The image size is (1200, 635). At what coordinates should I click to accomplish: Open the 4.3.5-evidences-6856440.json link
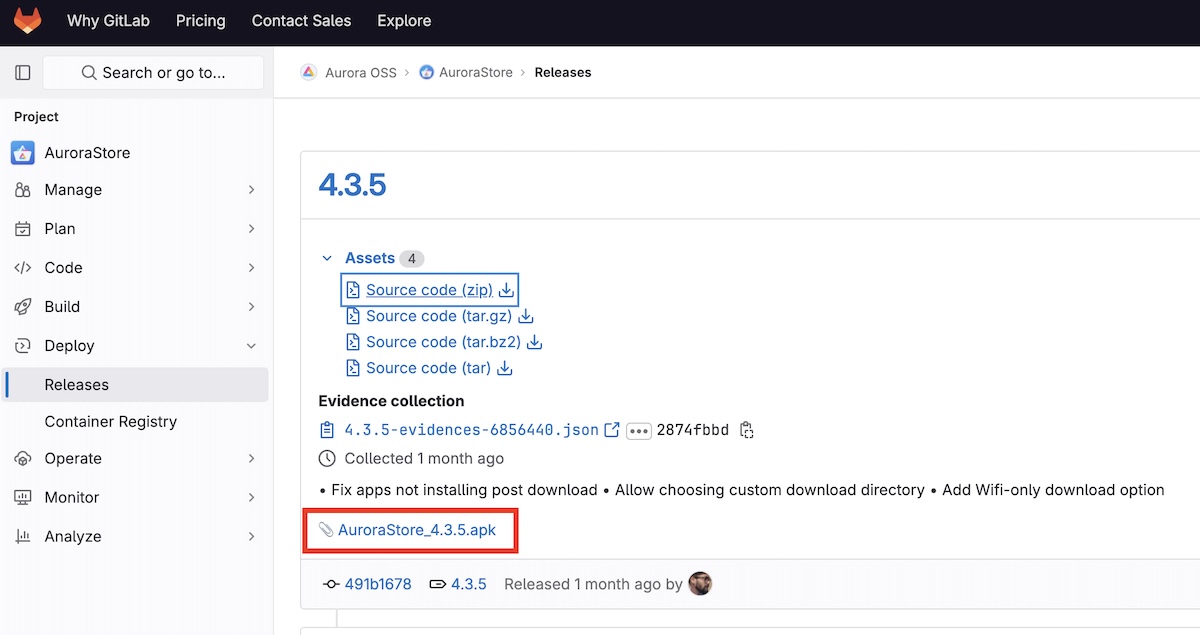pyautogui.click(x=471, y=431)
